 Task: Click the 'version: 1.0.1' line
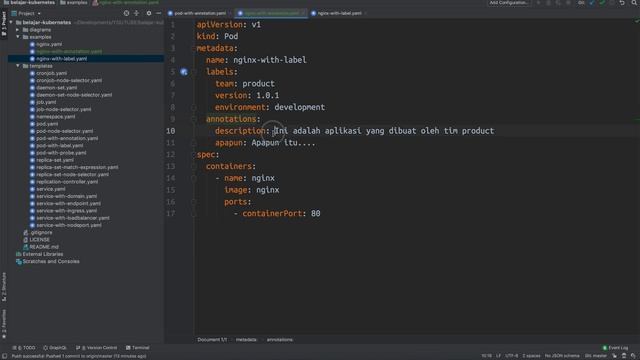(x=247, y=96)
